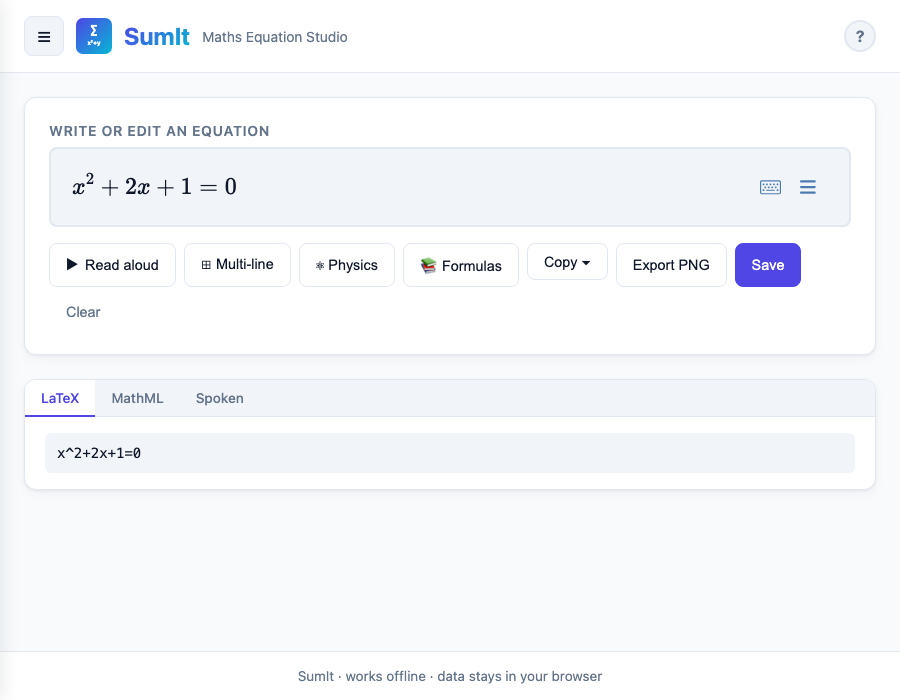Viewport: 900px width, 700px height.
Task: Open the hamburger menu at top left
Action: tap(43, 36)
